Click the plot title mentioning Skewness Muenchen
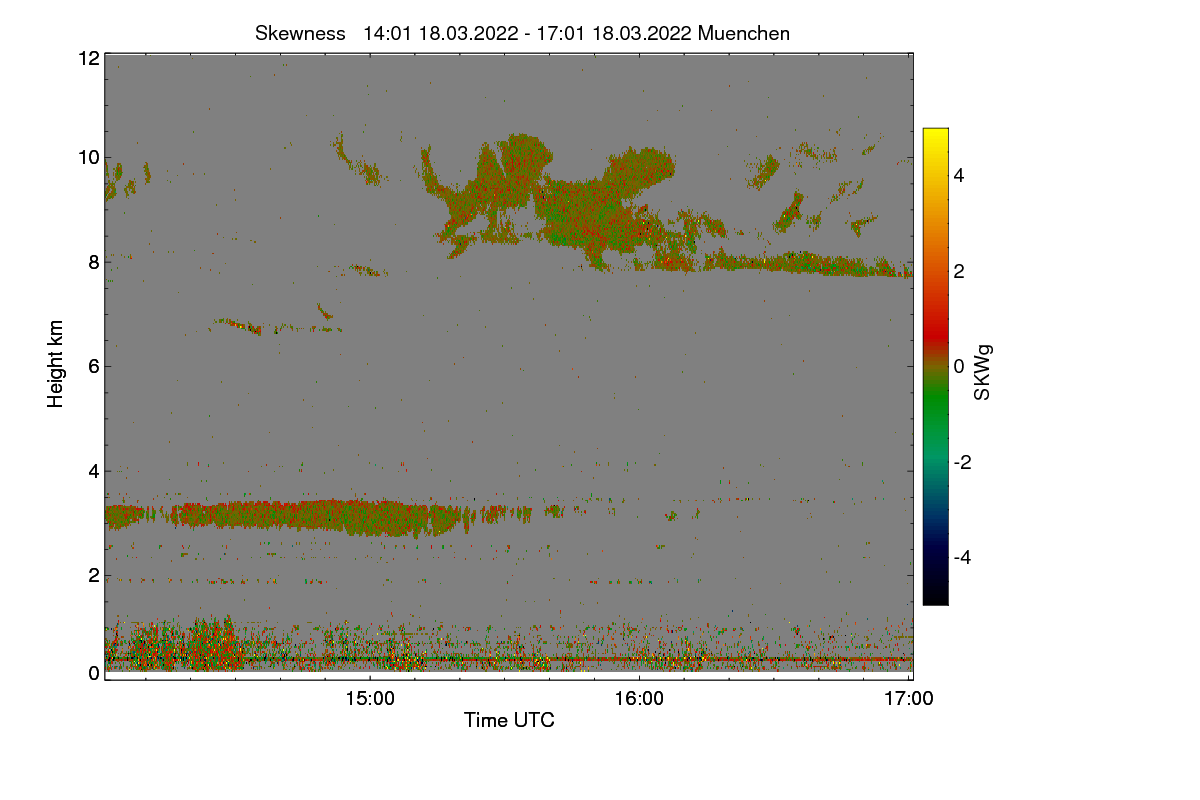The image size is (1200, 800). point(522,33)
